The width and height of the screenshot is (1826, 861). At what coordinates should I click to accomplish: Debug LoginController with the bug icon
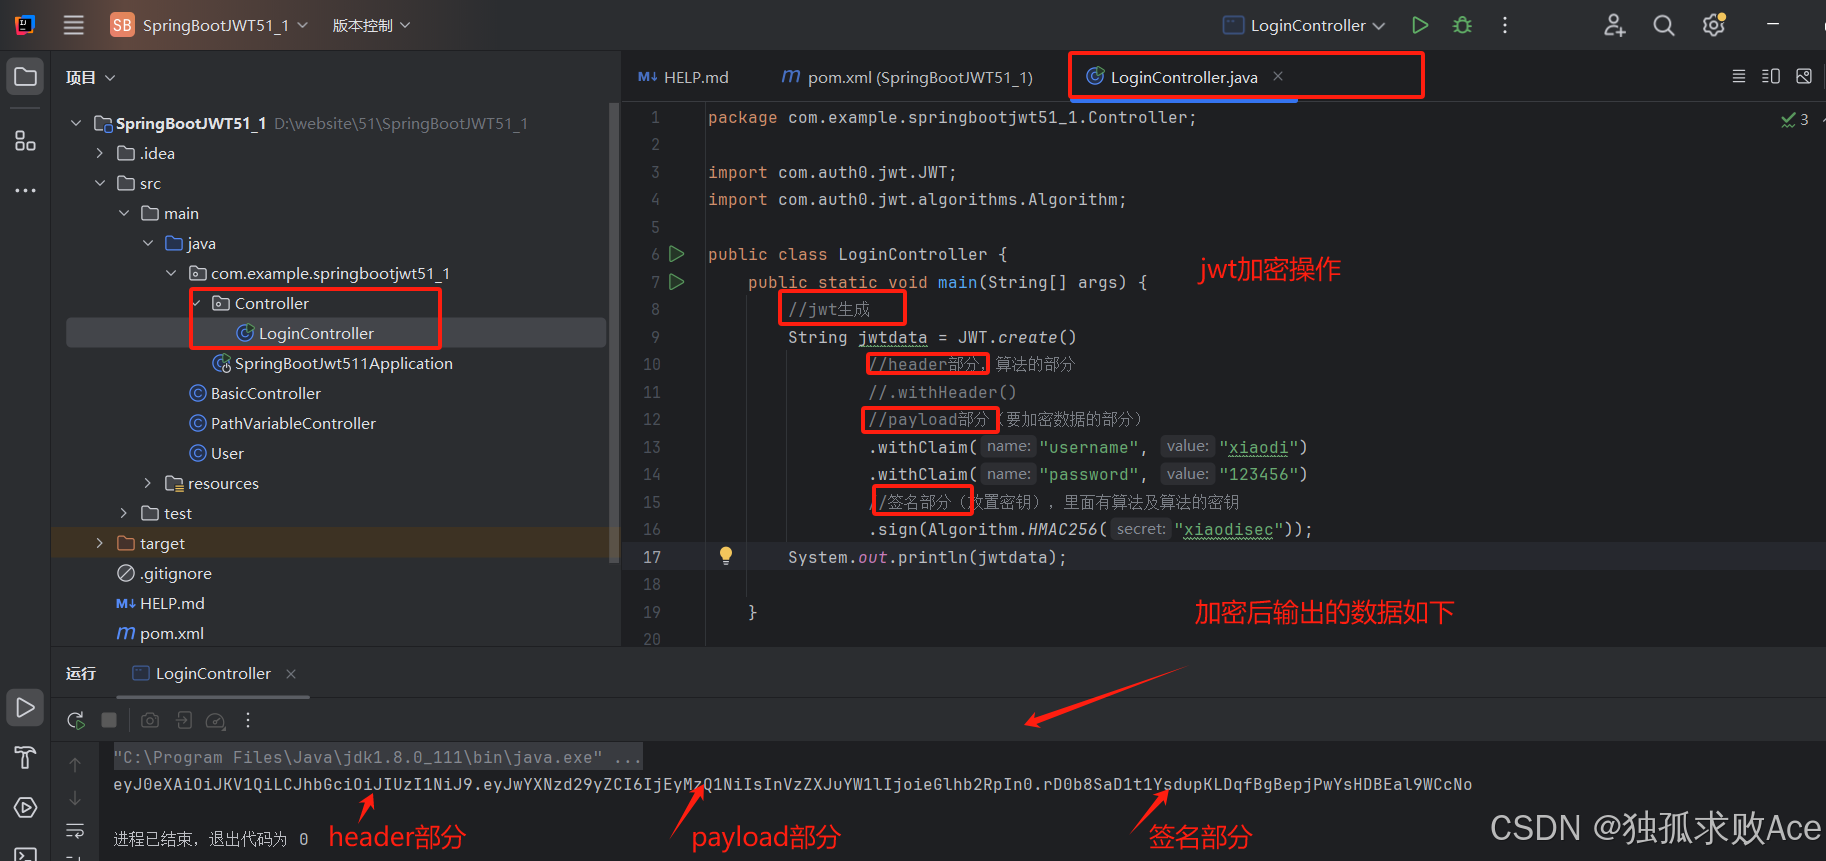point(1462,25)
